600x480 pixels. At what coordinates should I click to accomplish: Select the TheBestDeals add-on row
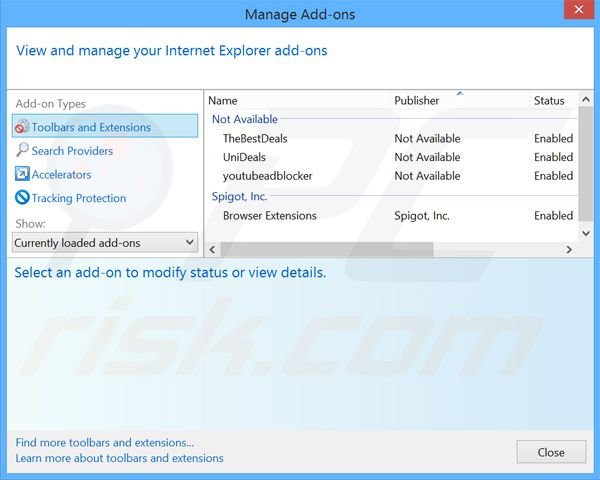point(392,139)
